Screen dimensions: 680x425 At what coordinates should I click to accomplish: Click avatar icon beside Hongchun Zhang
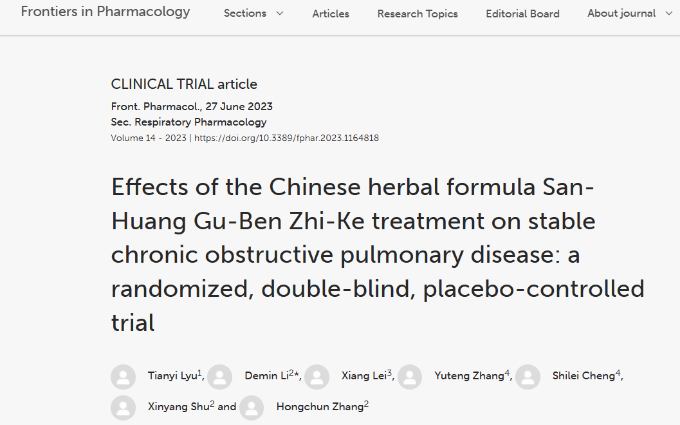point(252,407)
